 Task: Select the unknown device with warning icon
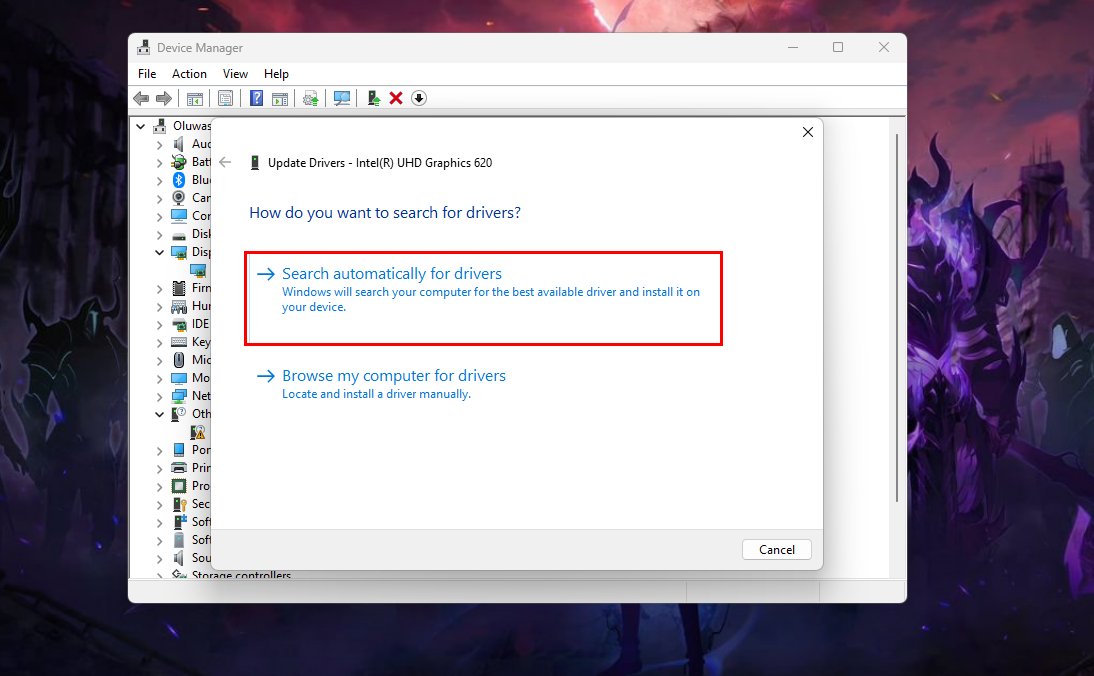pyautogui.click(x=198, y=432)
